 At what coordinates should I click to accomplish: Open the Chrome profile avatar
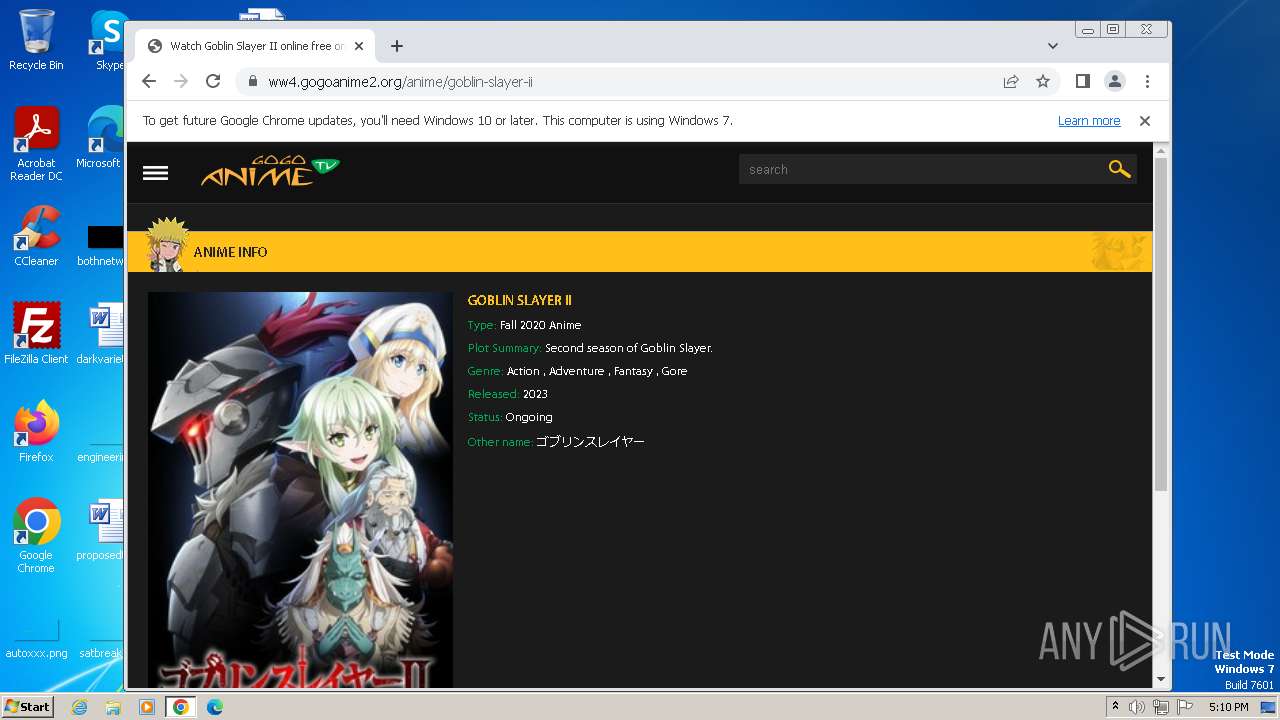1115,81
